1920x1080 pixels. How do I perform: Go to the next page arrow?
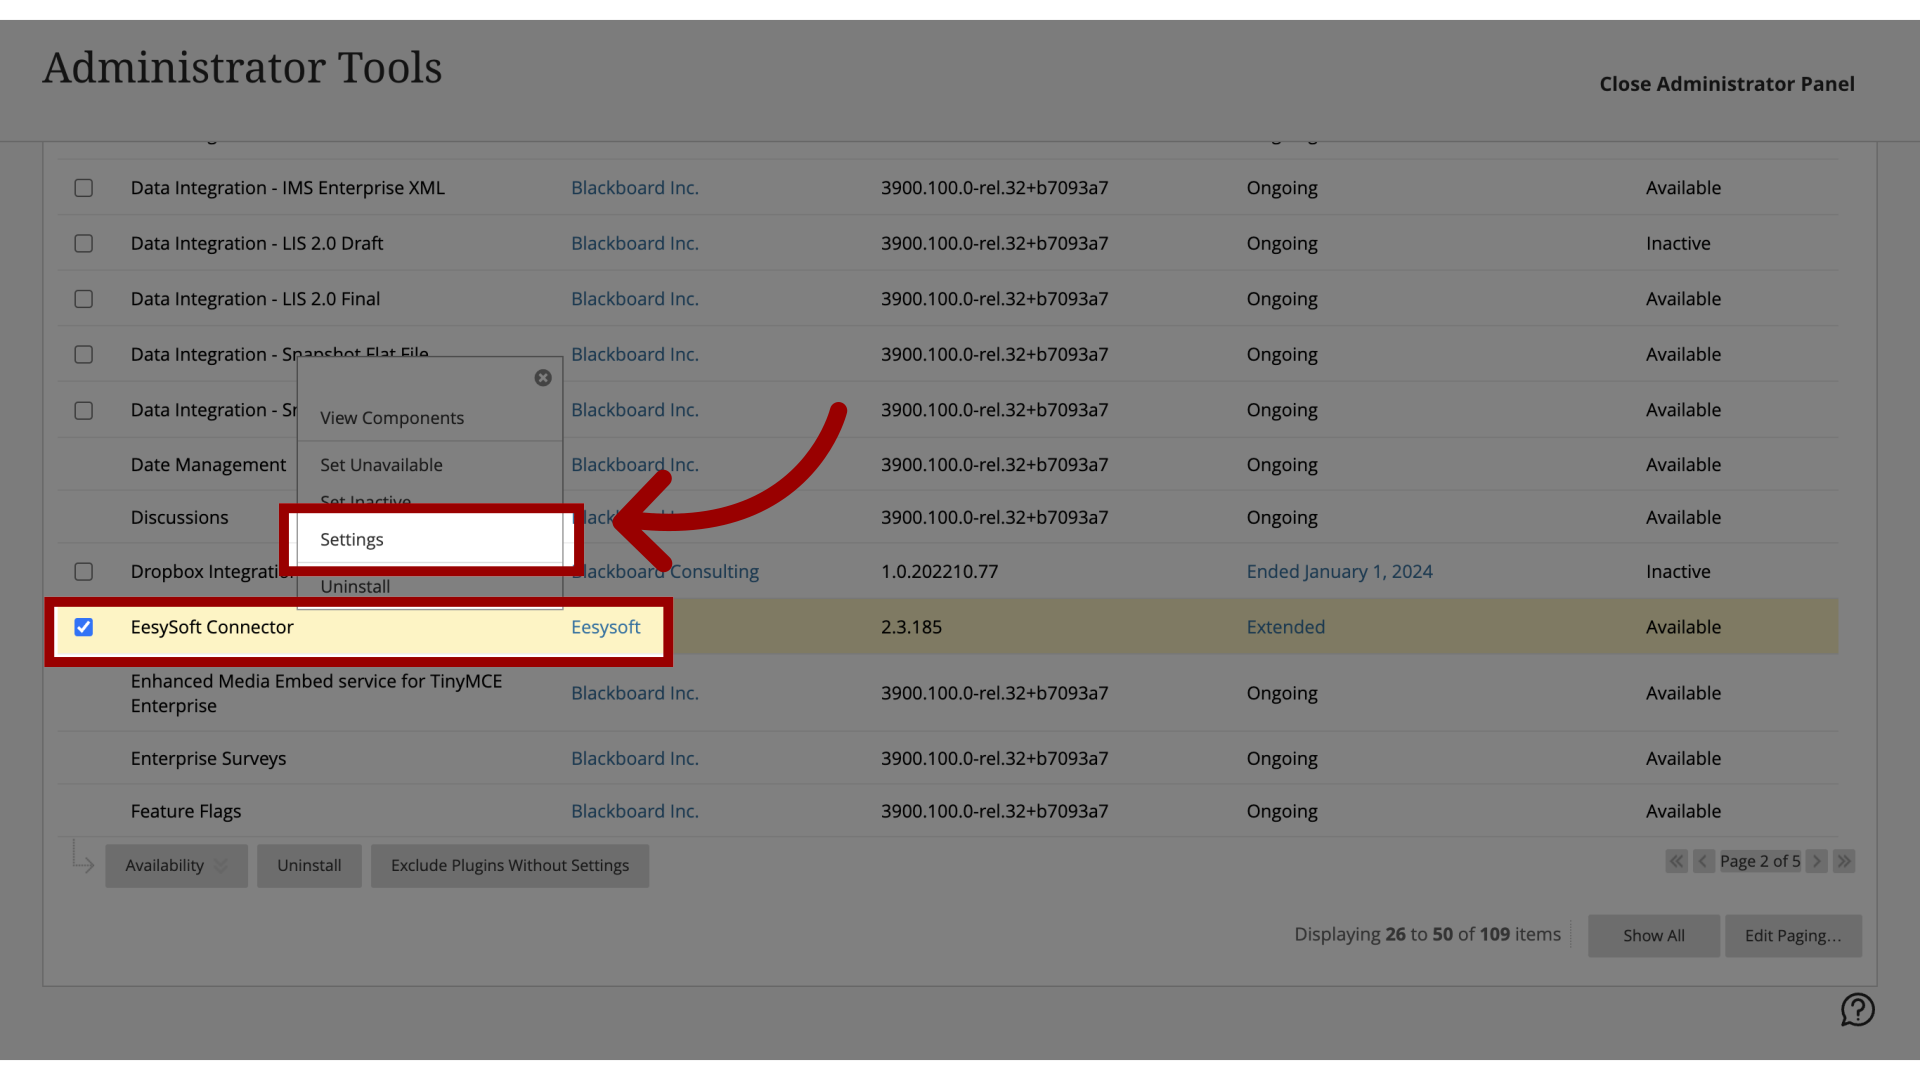(x=1817, y=861)
